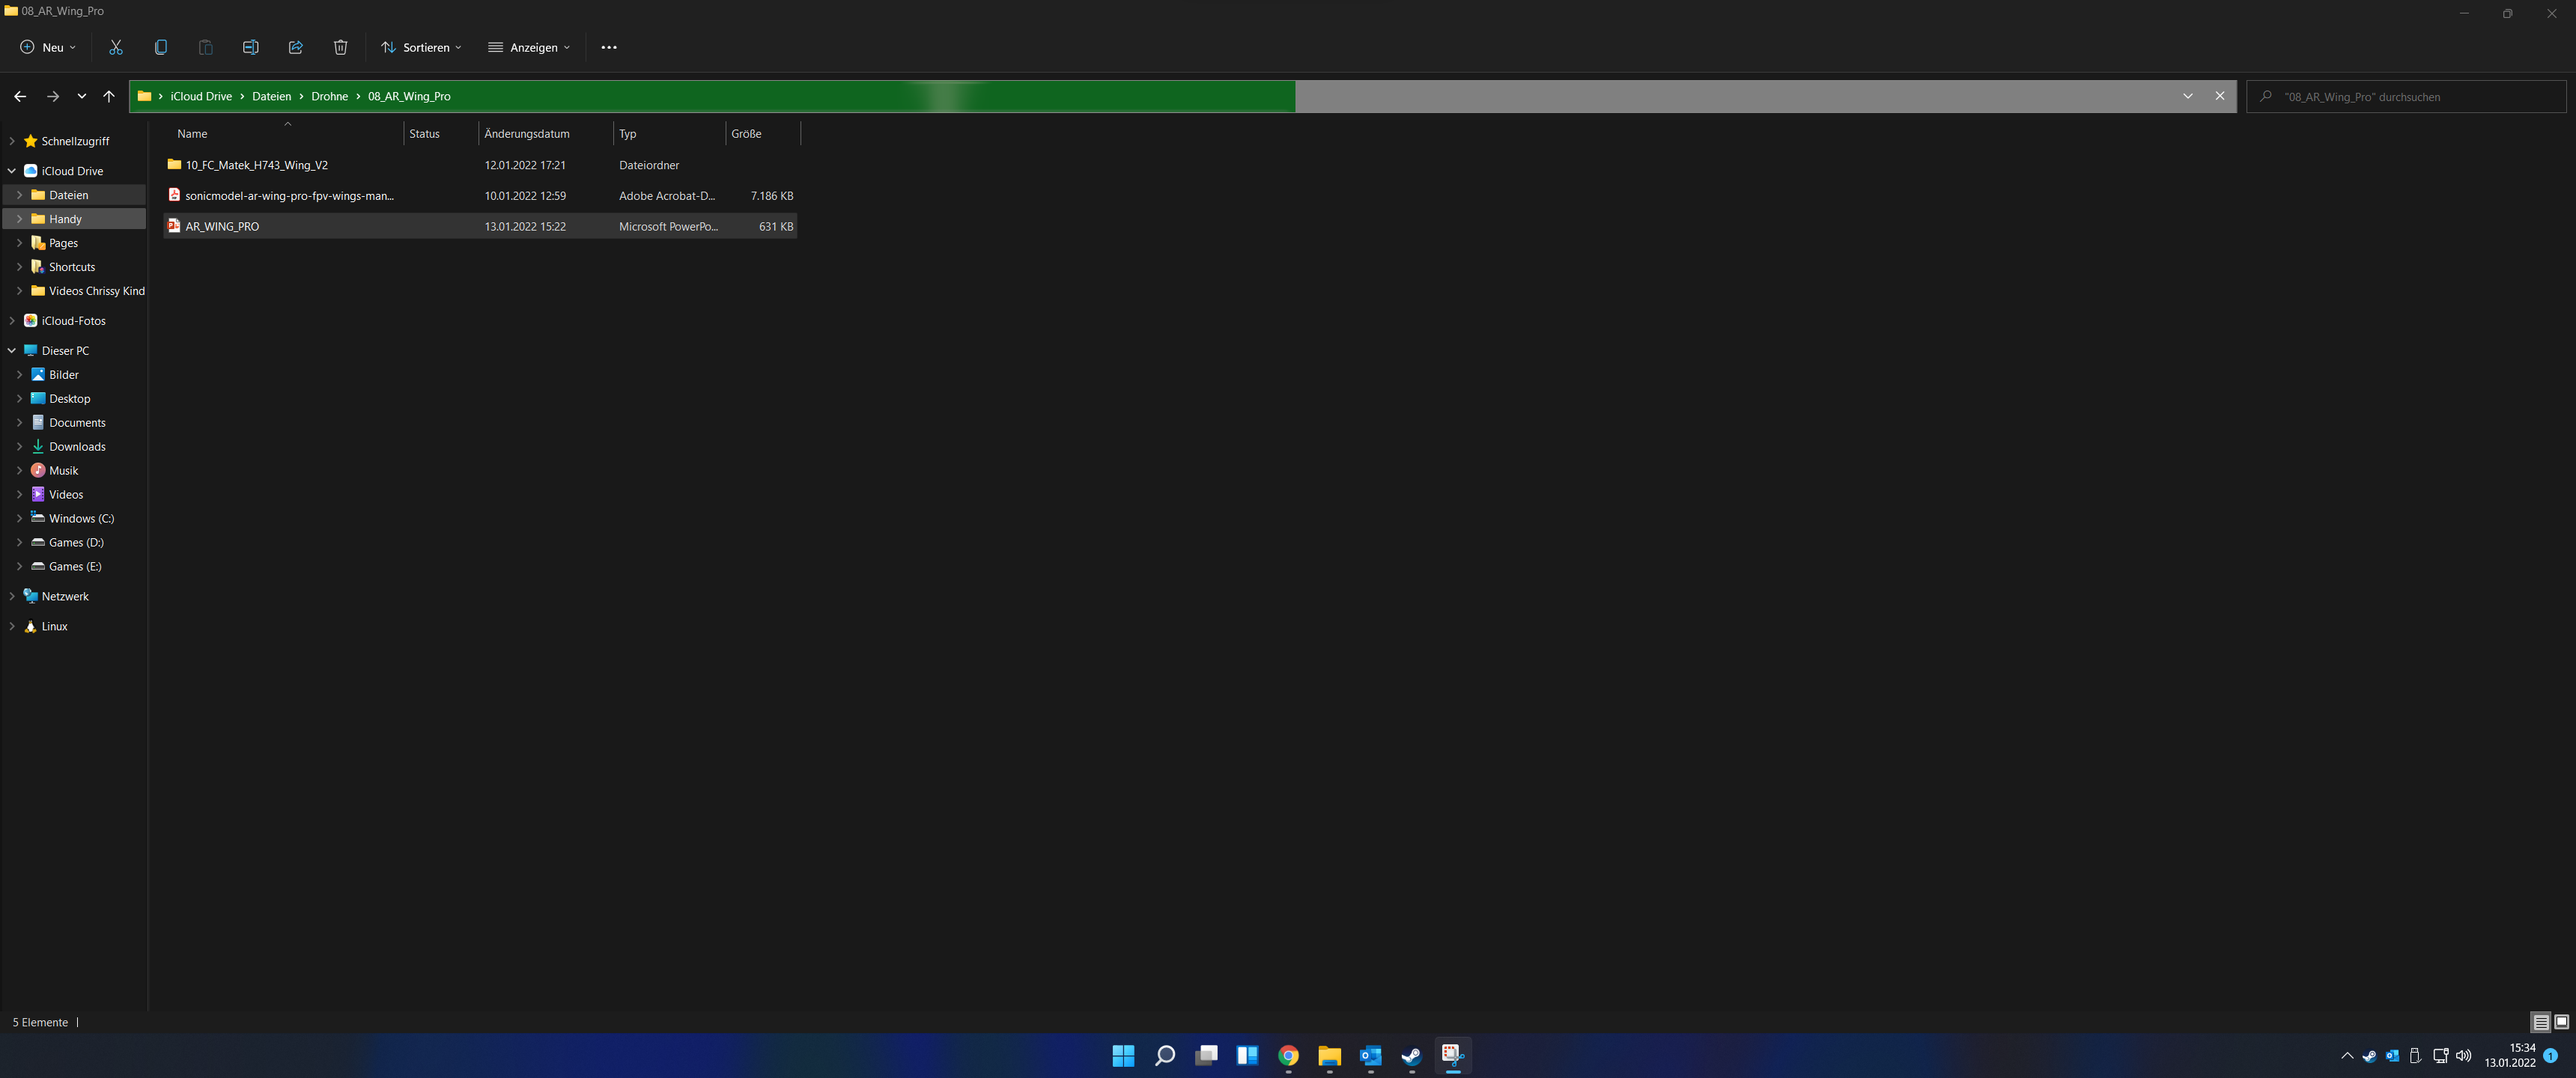Open the Neu menu
2576x1078 pixels.
pyautogui.click(x=48, y=47)
